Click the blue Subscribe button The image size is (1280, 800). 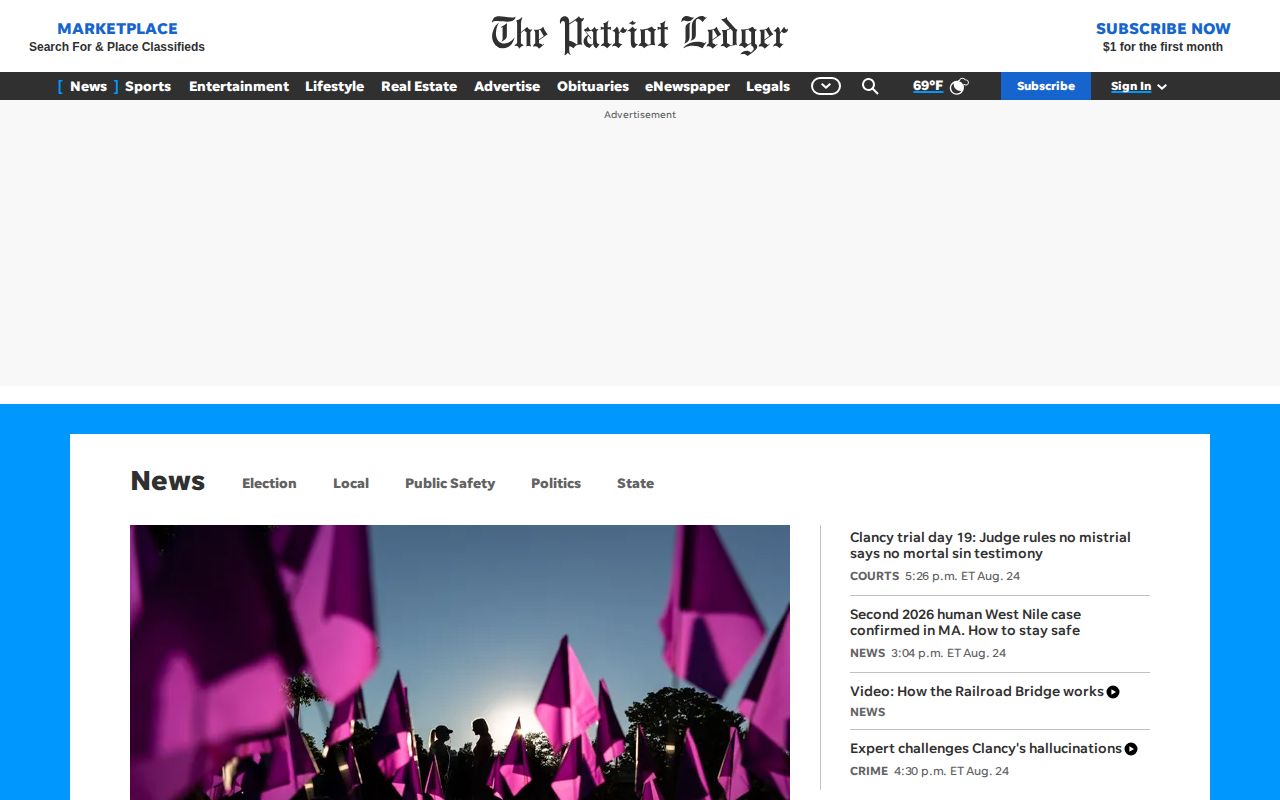click(1046, 86)
